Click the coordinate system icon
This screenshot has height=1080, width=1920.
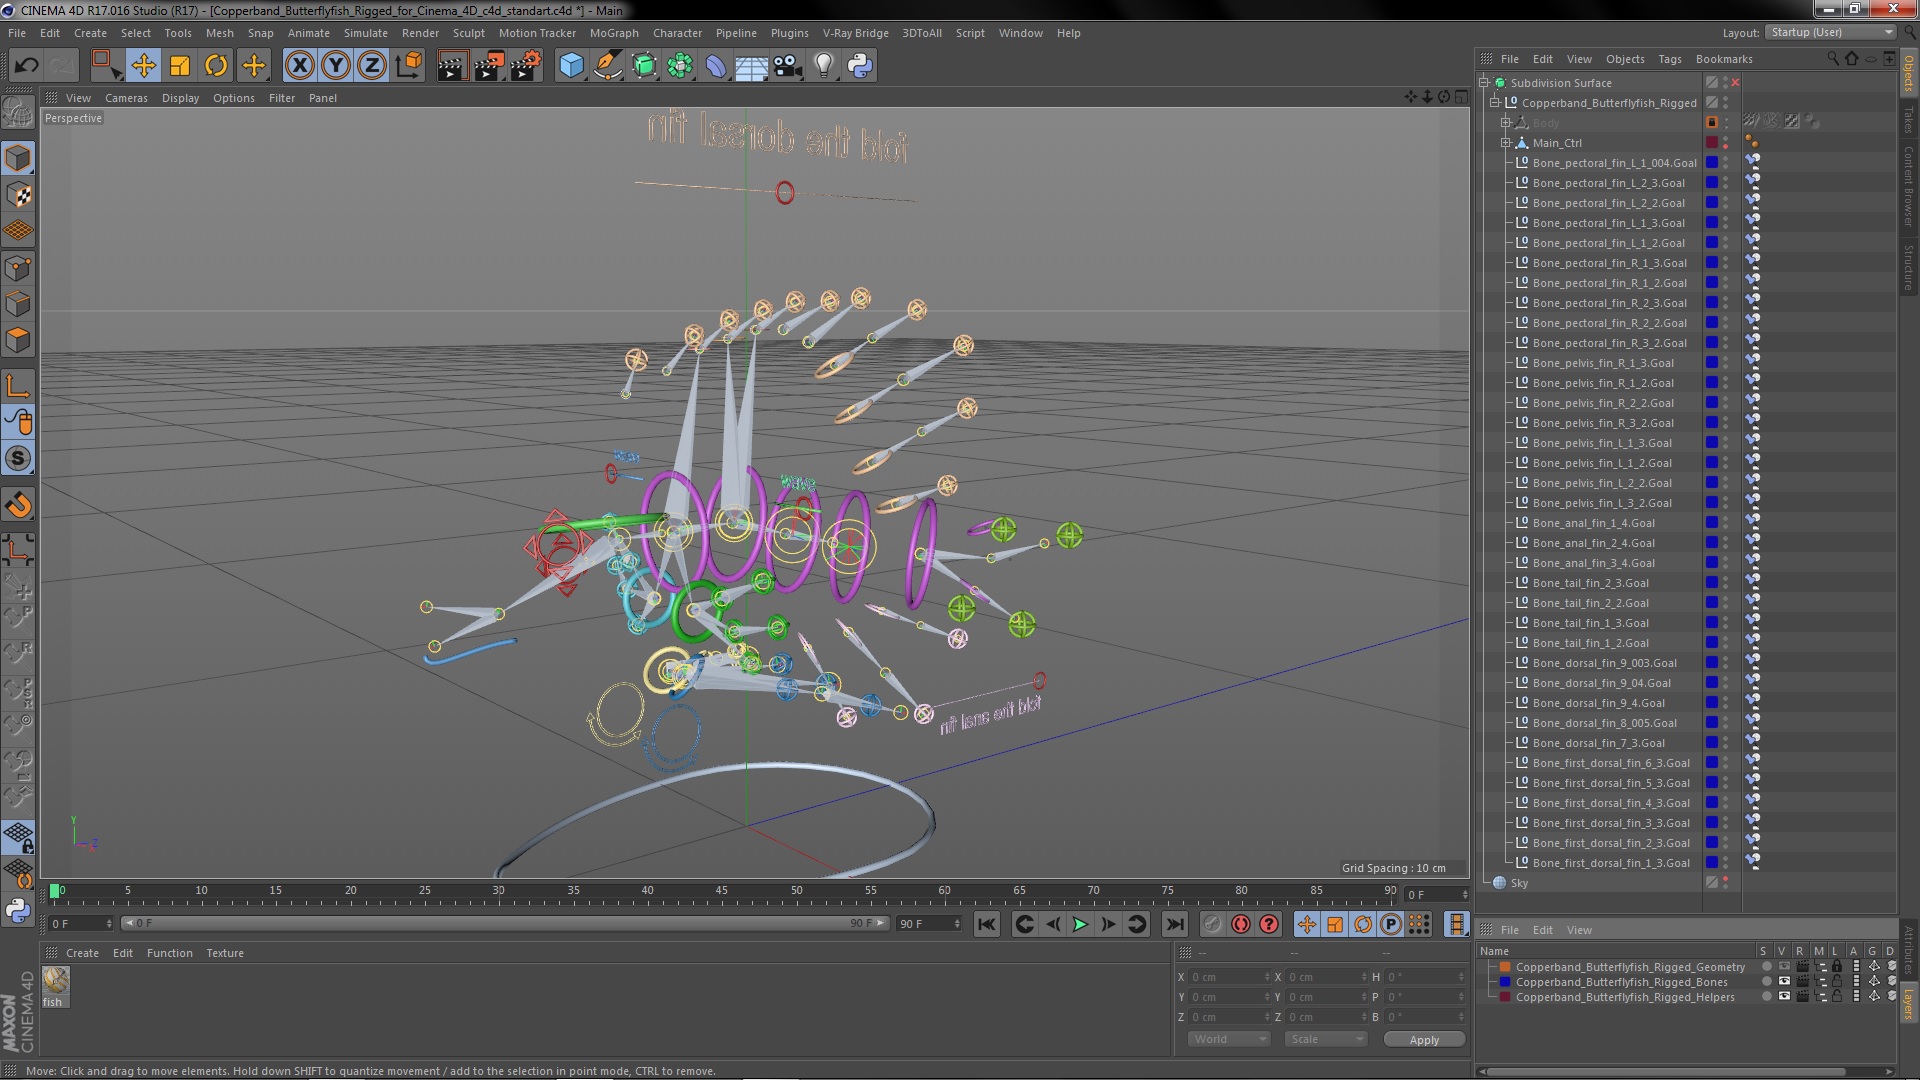408,66
